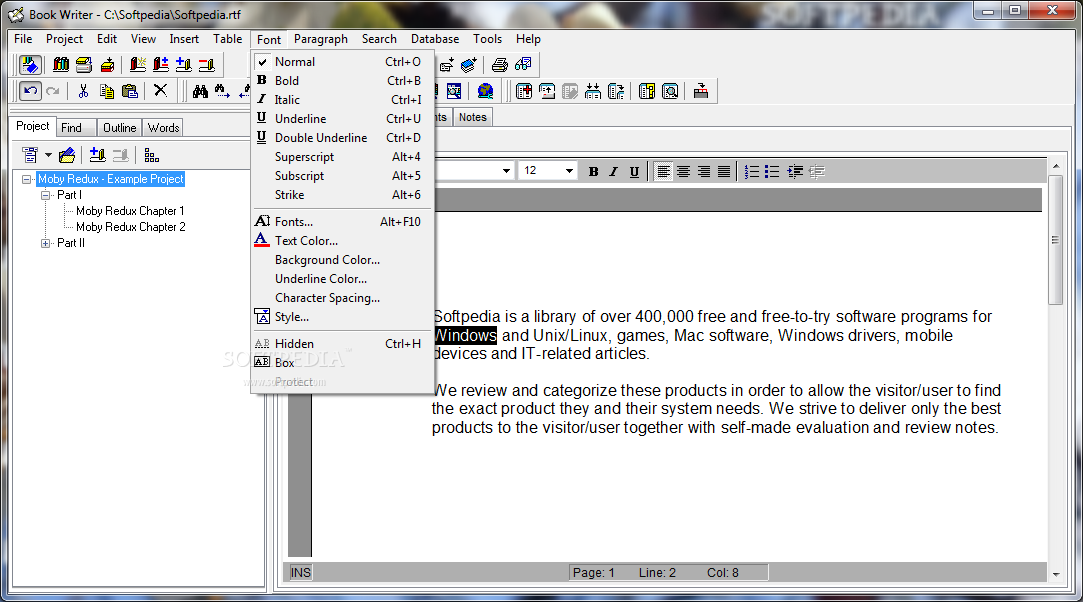
Task: Click the database question-mark icon
Action: point(646,91)
